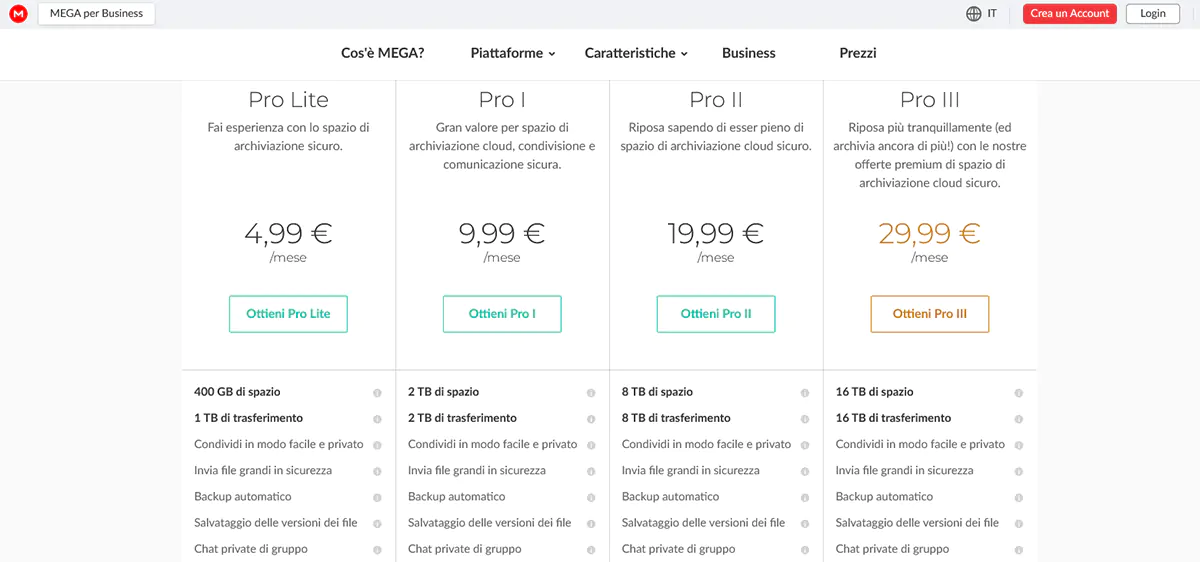This screenshot has height=562, width=1200.
Task: Expand the Caratteristiche dropdown menu
Action: click(x=636, y=53)
